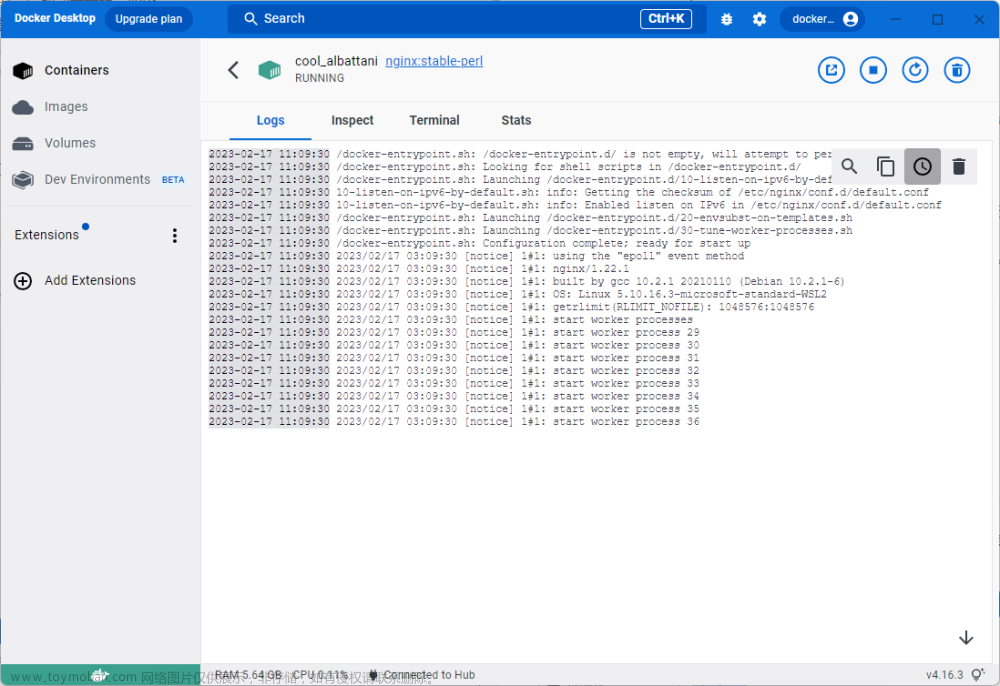This screenshot has width=1000, height=686.
Task: Go back using the left chevron
Action: click(233, 70)
